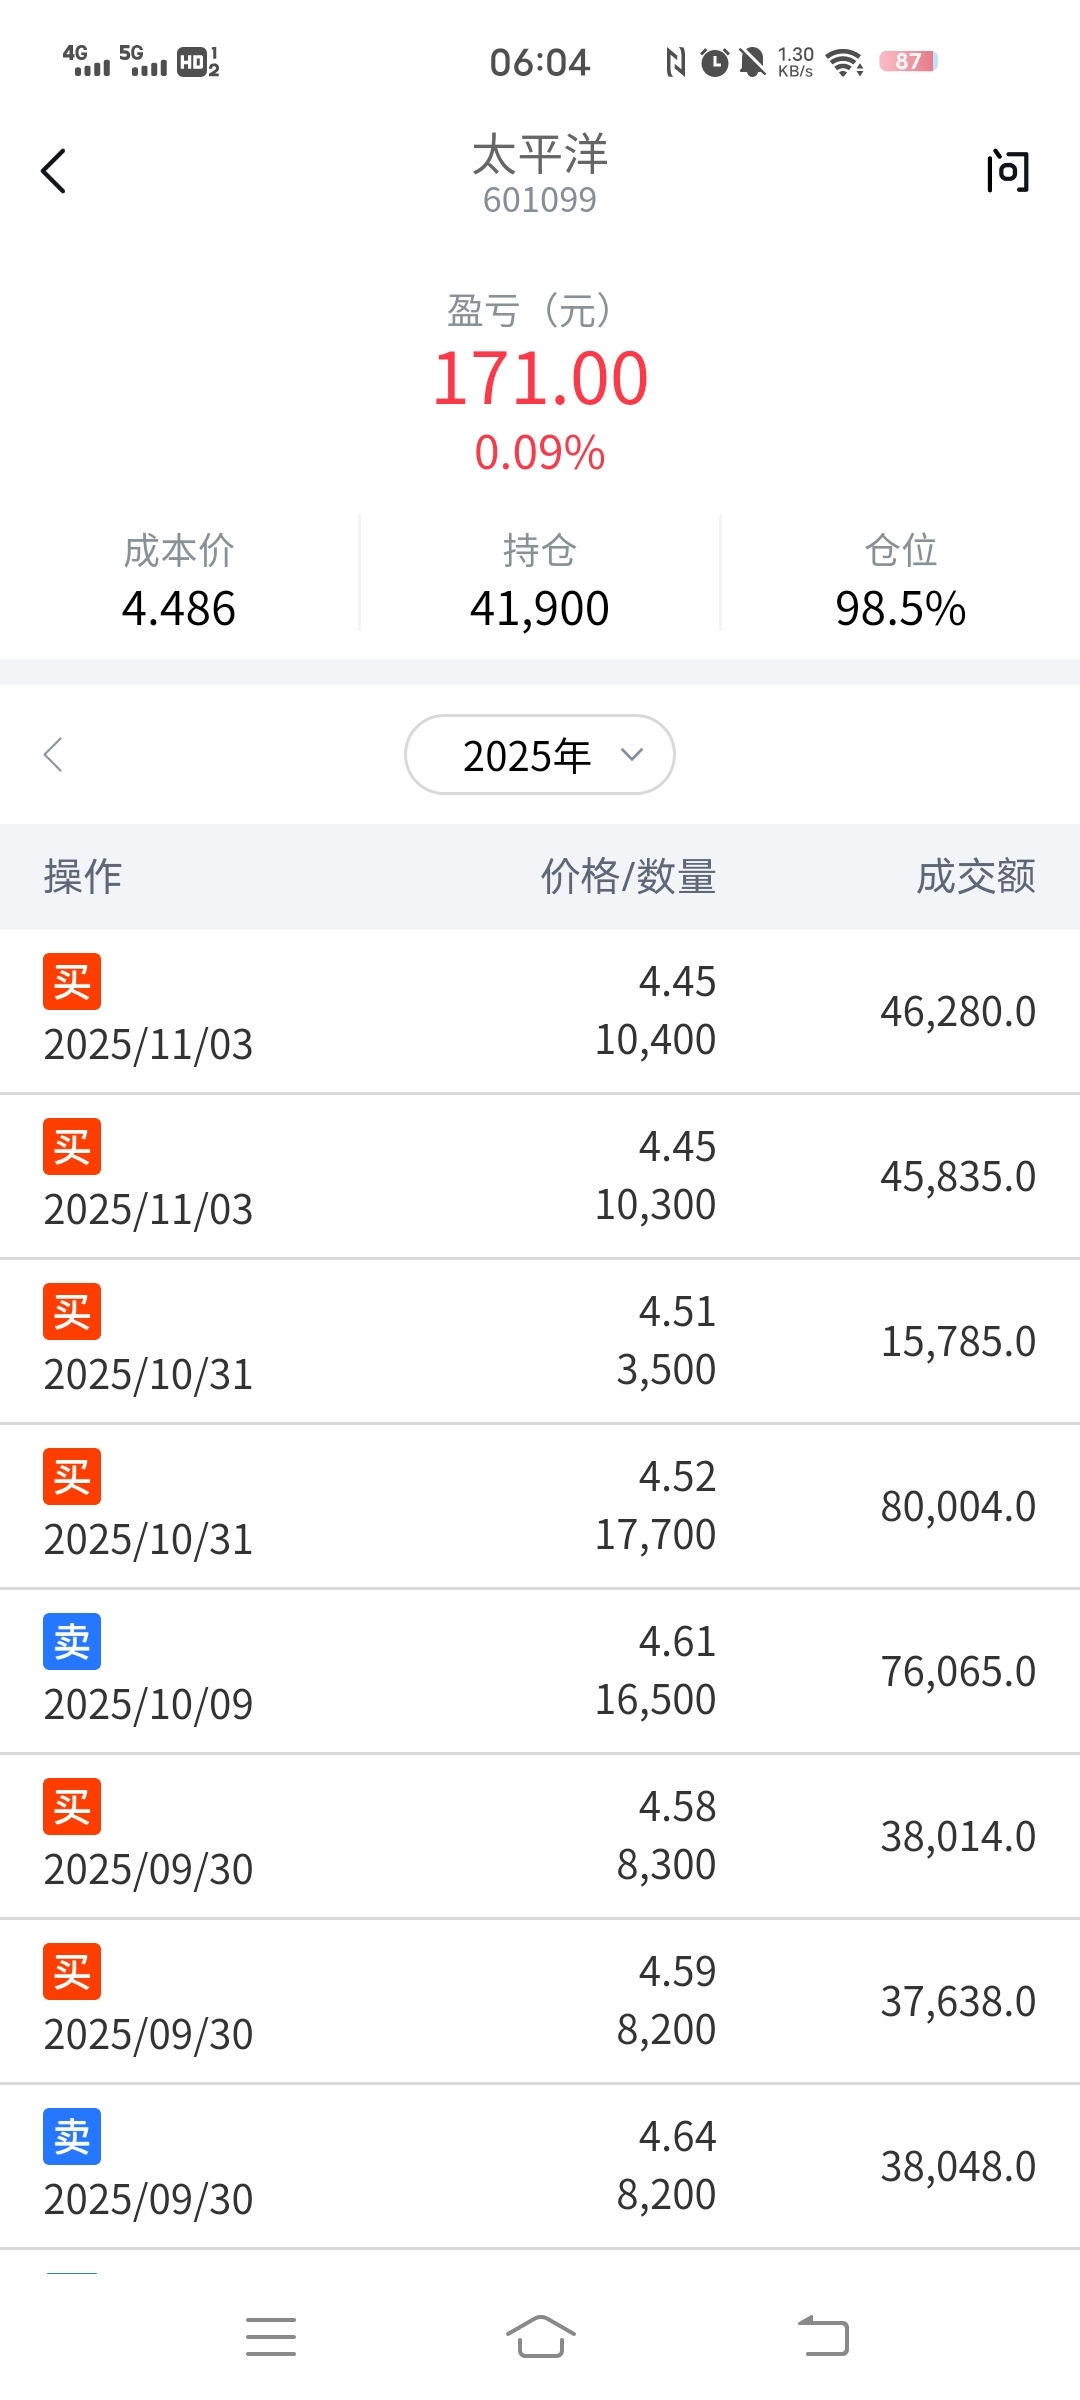Screen dimensions: 1080x2400
Task: Open the buy record with amount 80,004.0
Action: click(x=540, y=1506)
